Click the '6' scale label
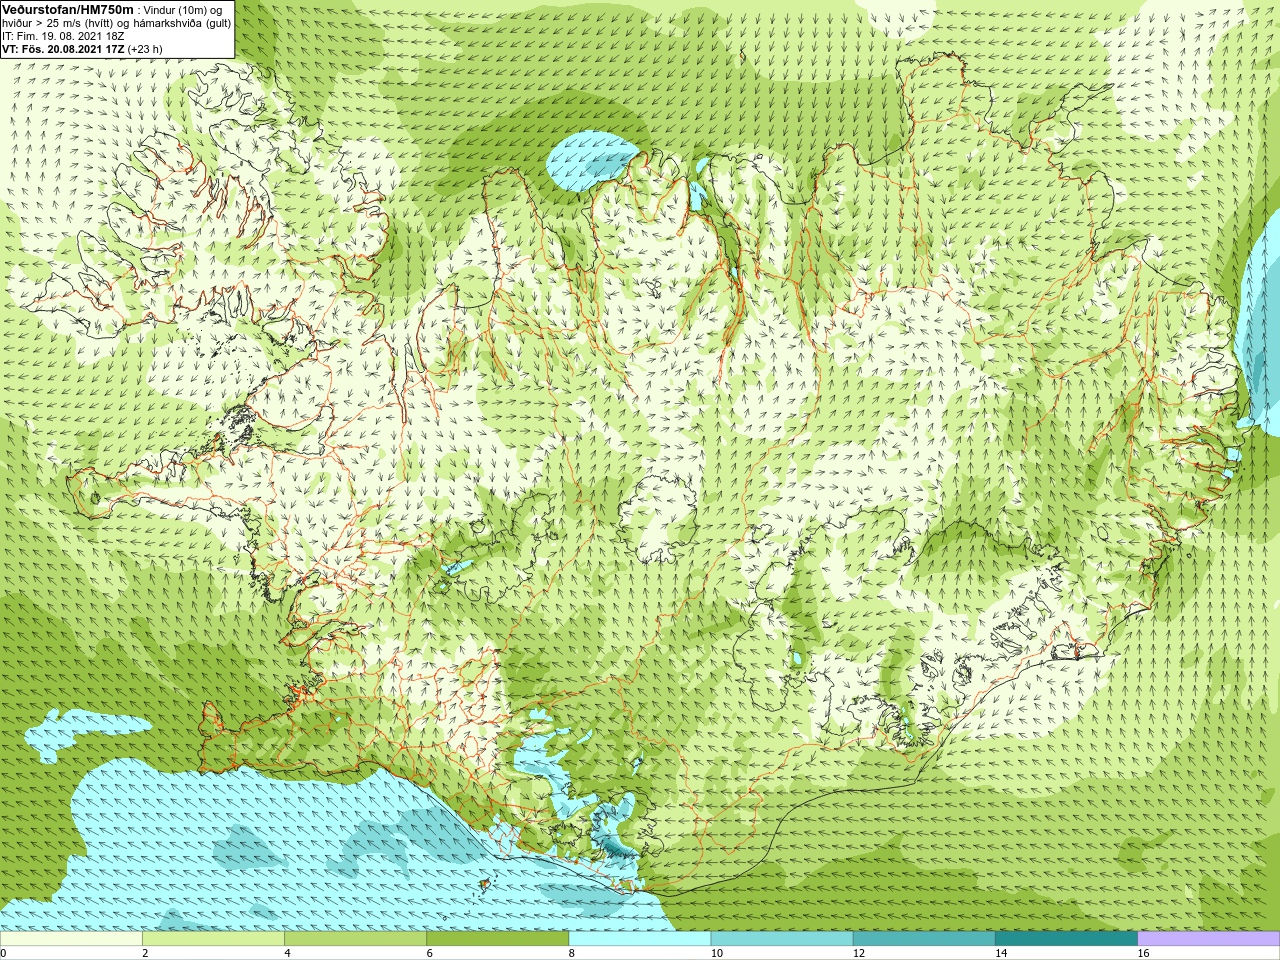Image resolution: width=1280 pixels, height=960 pixels. pyautogui.click(x=429, y=953)
